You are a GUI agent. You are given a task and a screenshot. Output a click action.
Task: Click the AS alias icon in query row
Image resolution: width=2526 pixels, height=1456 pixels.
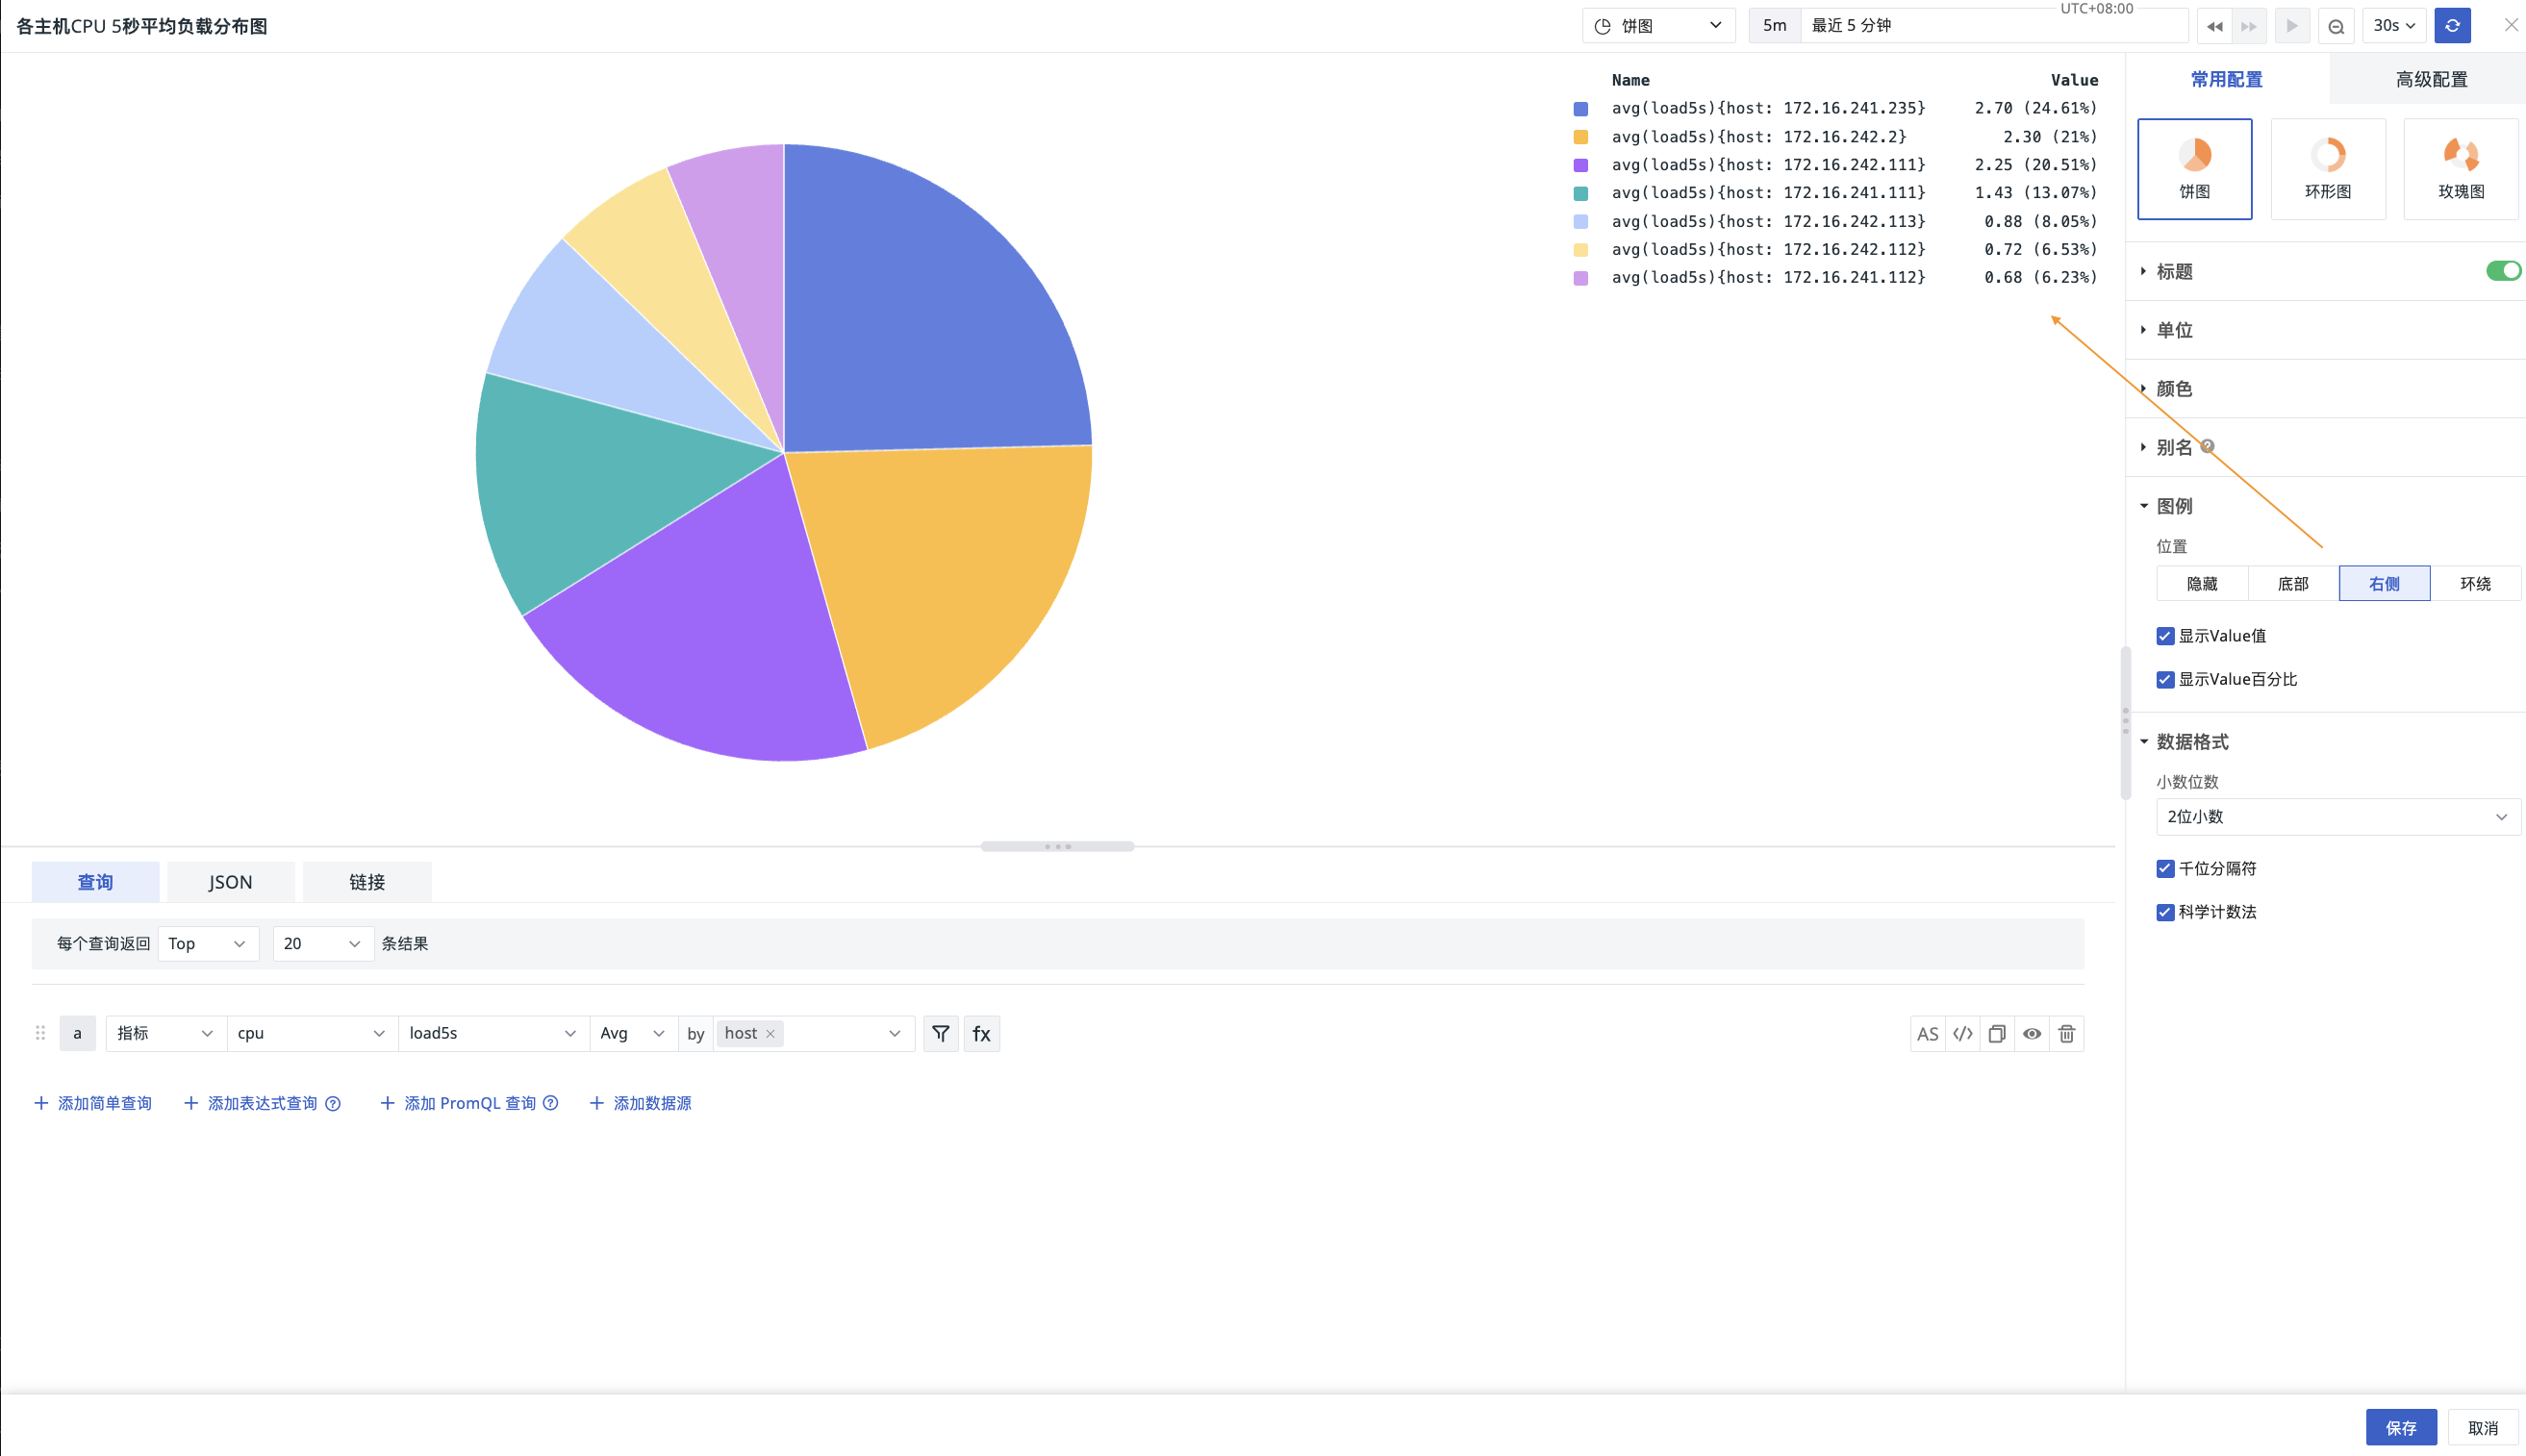(1927, 1034)
